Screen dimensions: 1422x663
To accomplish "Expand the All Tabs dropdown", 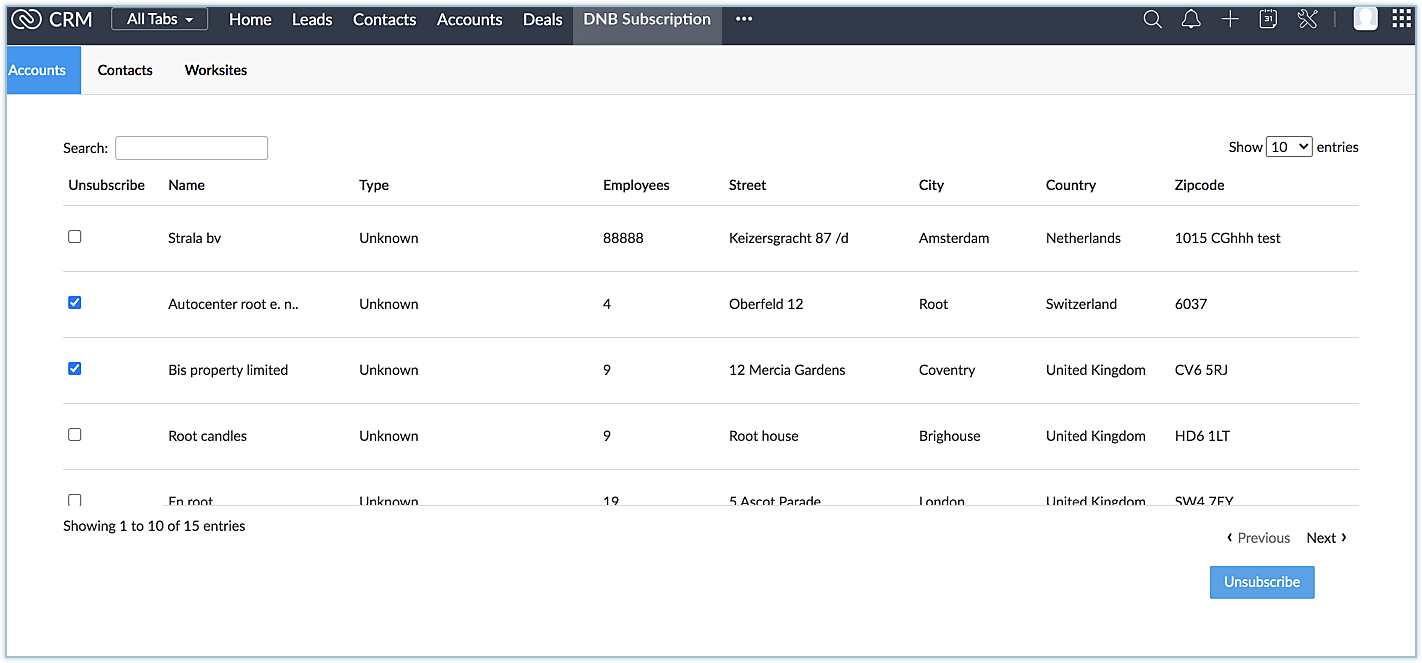I will (160, 19).
